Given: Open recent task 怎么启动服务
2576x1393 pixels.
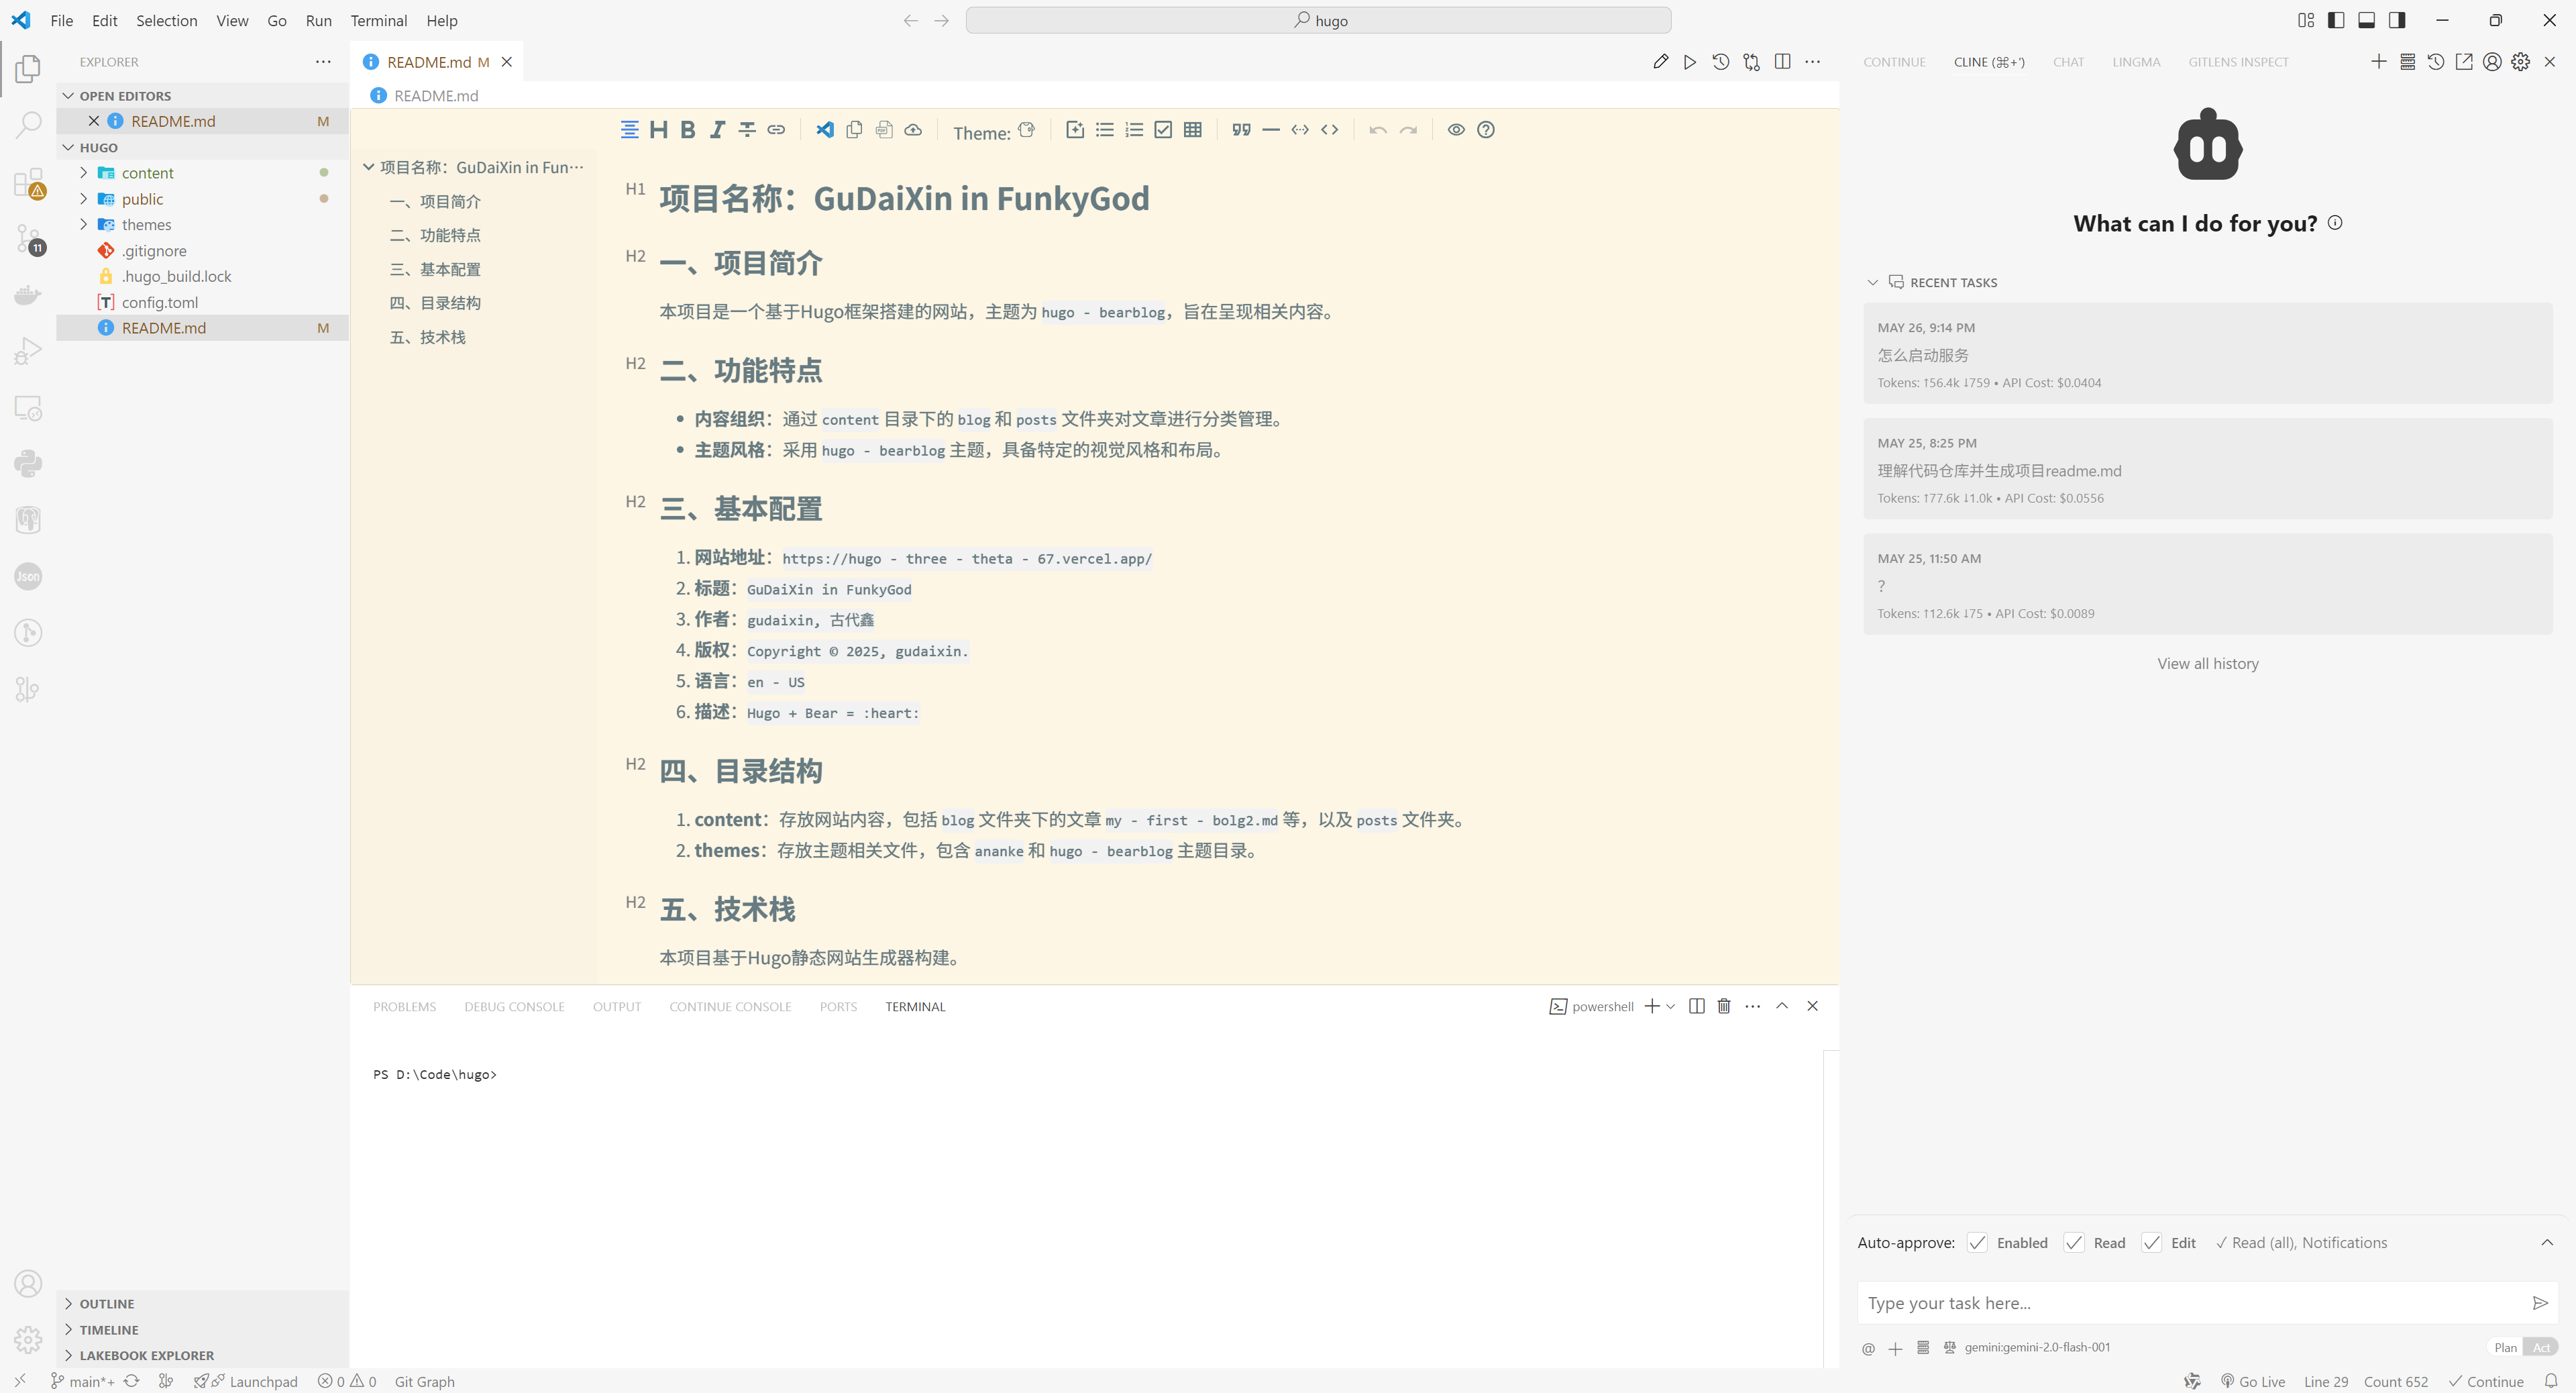Looking at the screenshot, I should pos(2208,354).
